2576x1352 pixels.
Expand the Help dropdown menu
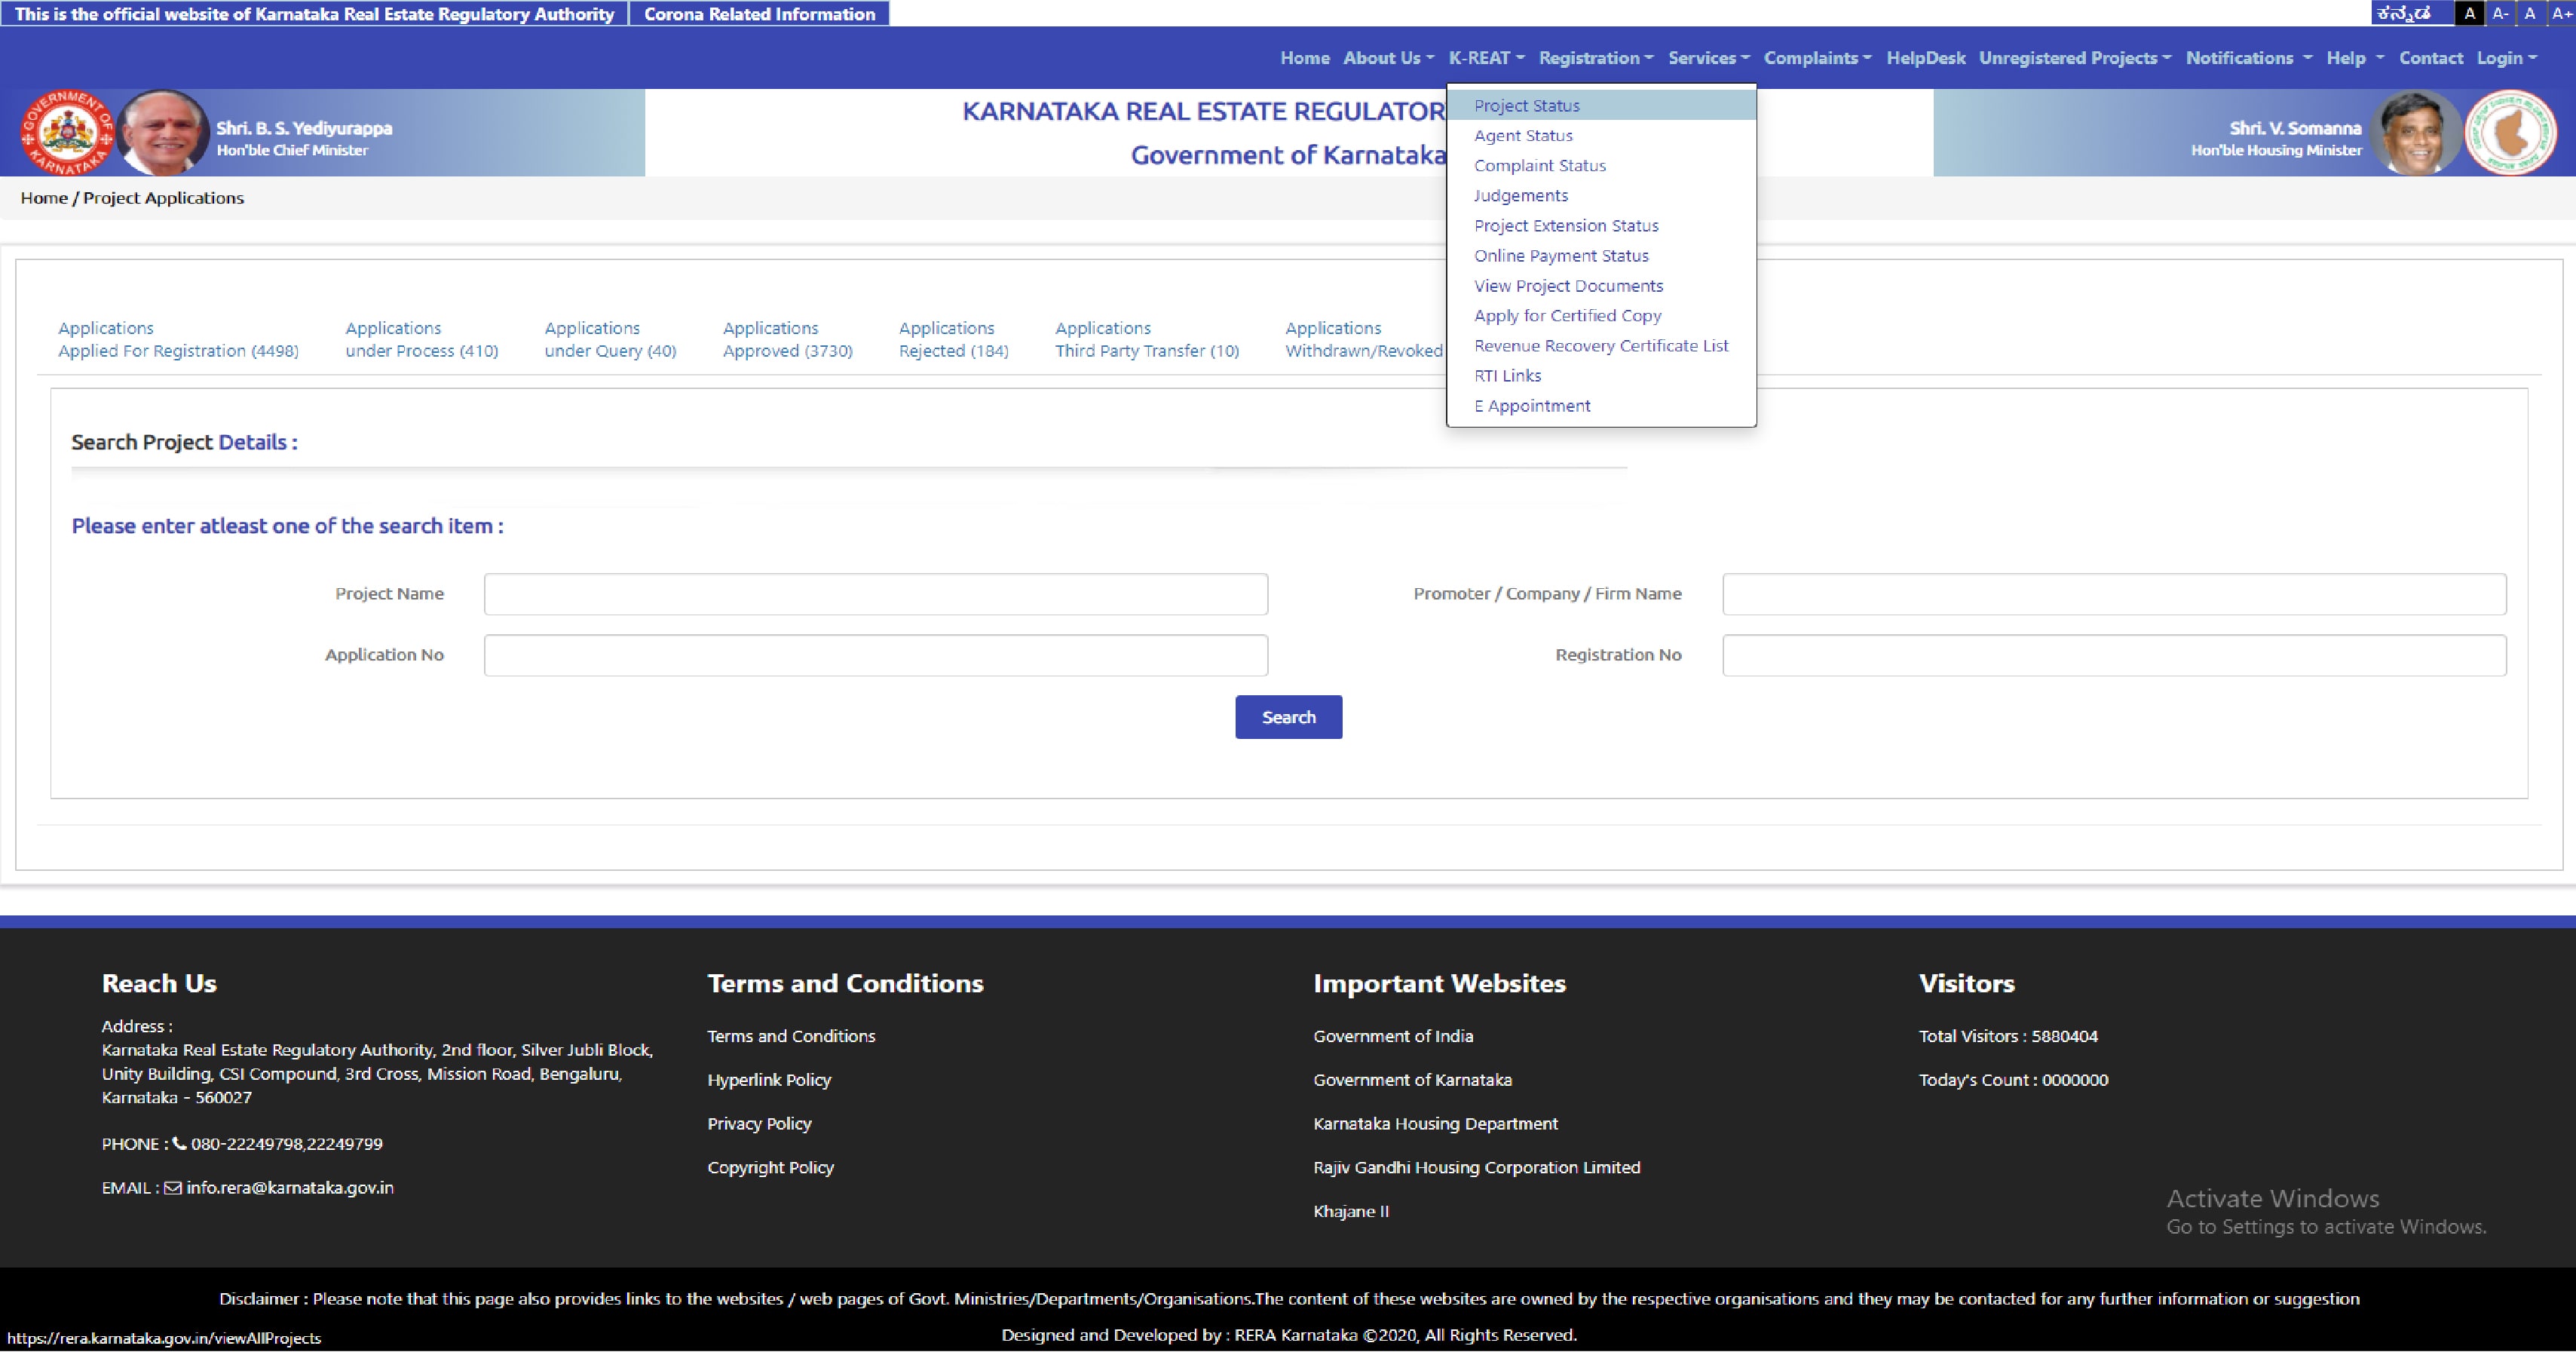(x=2355, y=58)
